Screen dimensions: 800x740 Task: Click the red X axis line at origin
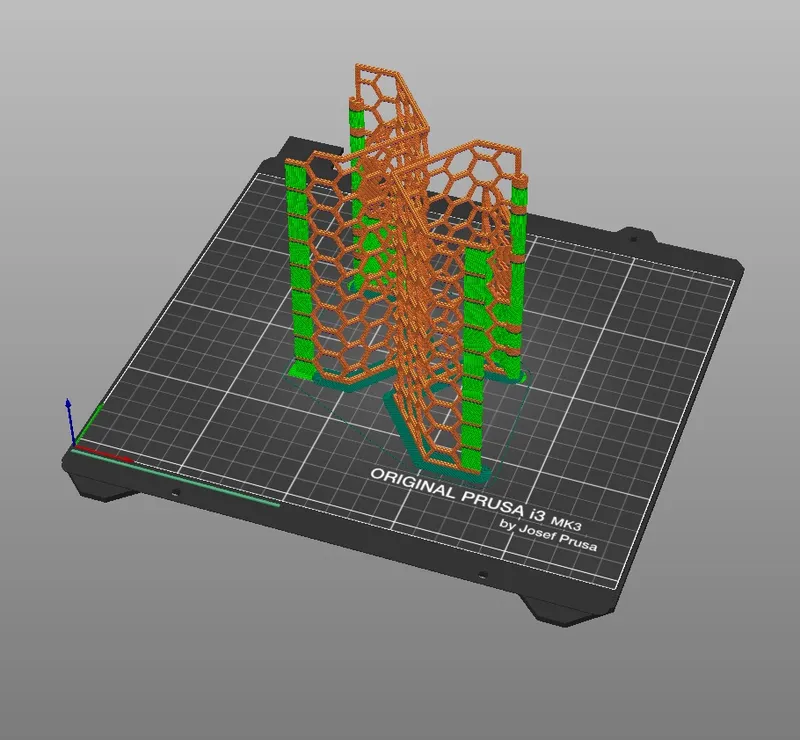[105, 454]
